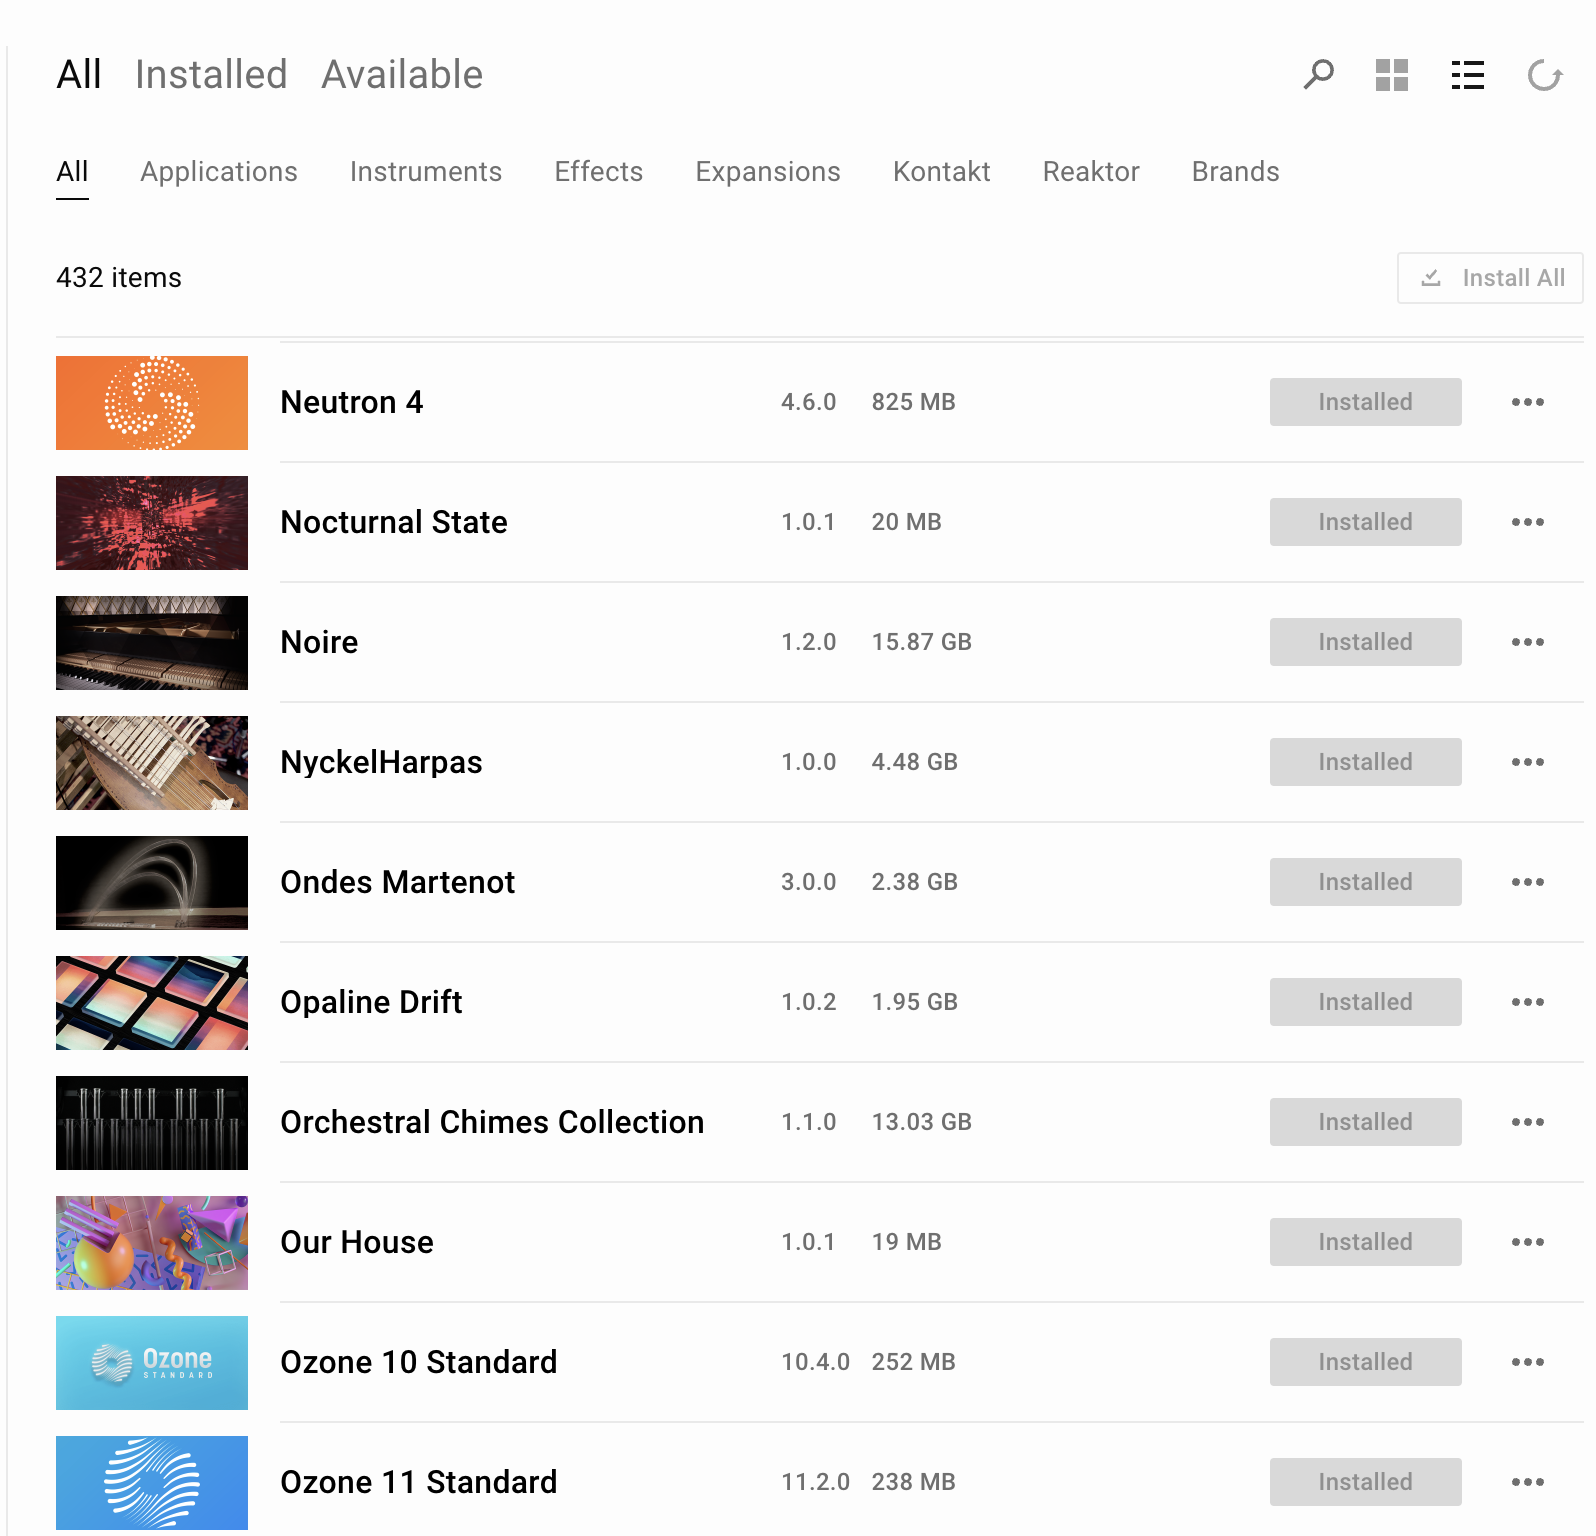
Task: Select the Our House product name
Action: 357,1242
